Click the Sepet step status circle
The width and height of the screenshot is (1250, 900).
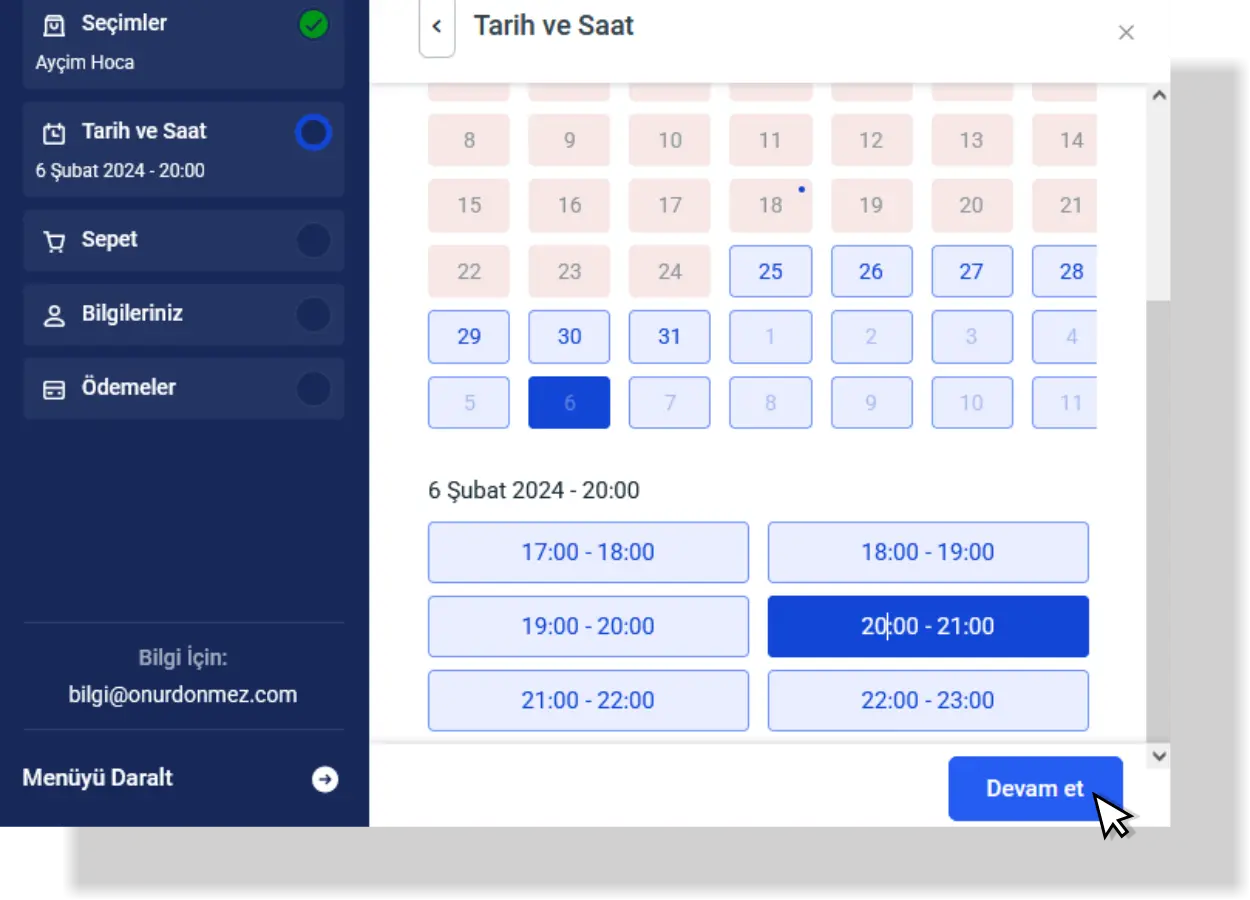click(x=314, y=241)
